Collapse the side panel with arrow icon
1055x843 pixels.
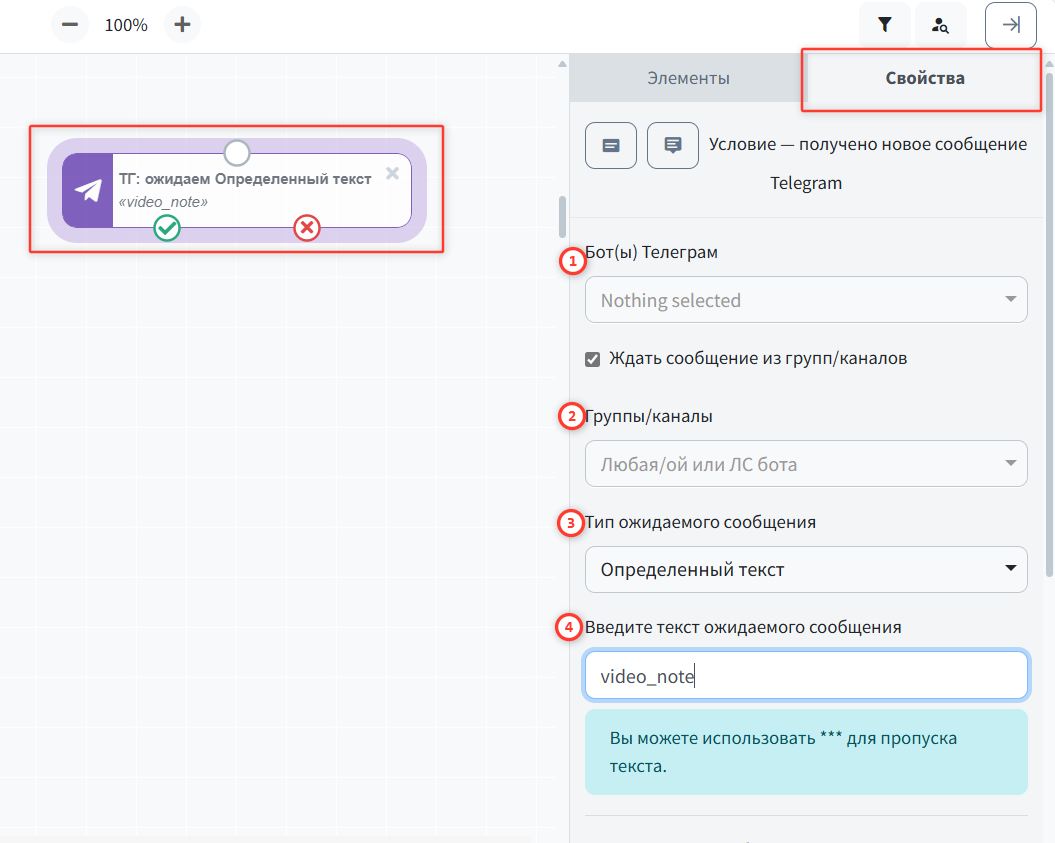[x=1010, y=26]
